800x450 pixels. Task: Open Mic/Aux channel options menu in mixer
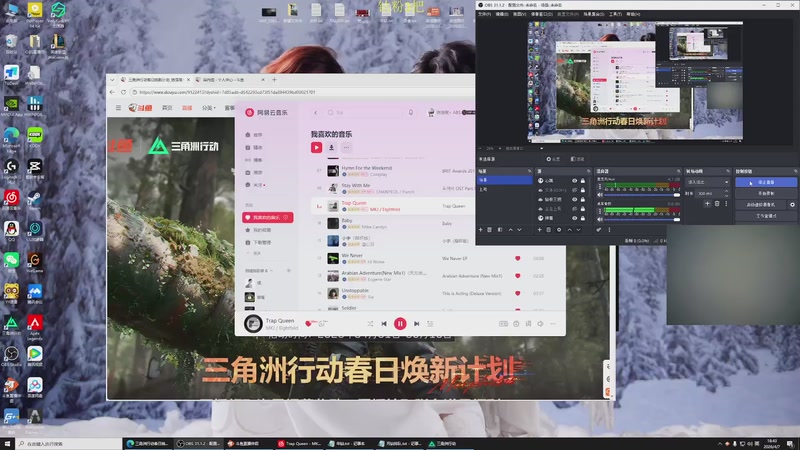click(599, 186)
